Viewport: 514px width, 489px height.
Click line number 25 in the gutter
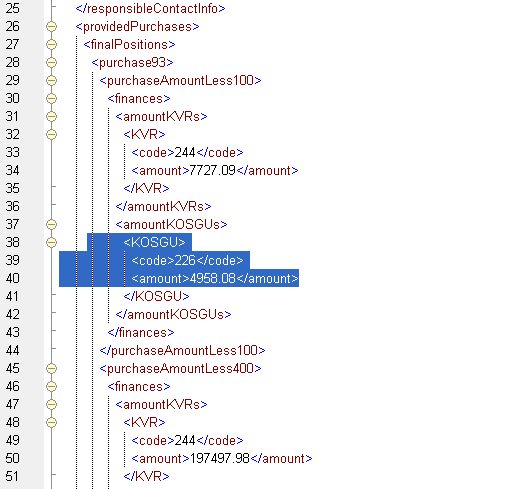pyautogui.click(x=13, y=9)
